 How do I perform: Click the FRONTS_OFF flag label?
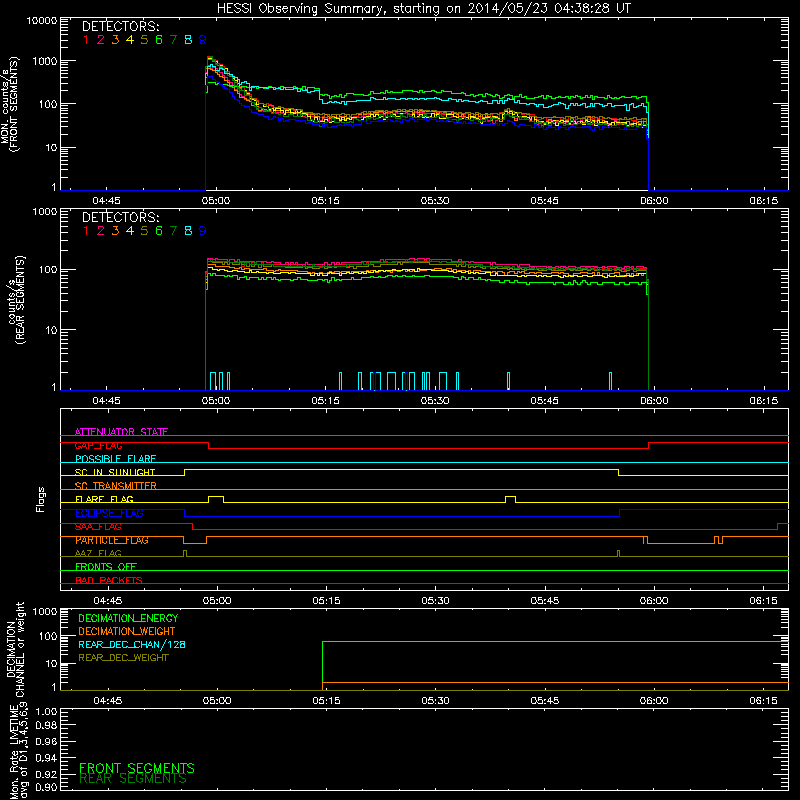tap(106, 566)
